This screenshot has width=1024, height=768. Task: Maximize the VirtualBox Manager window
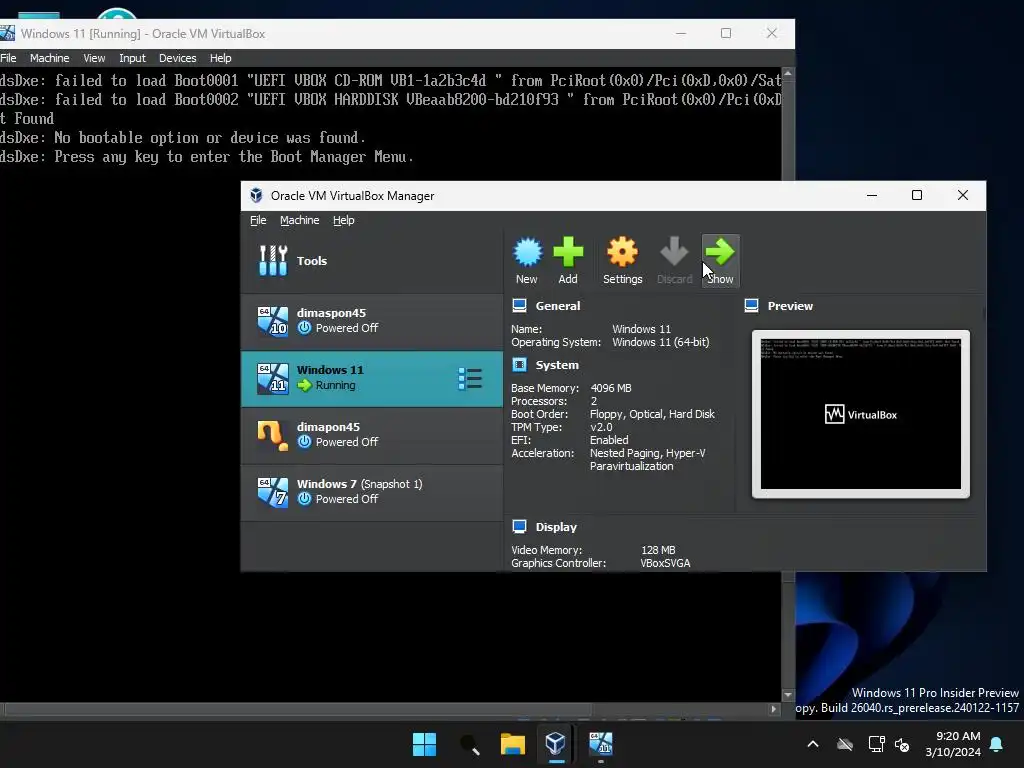coord(917,195)
